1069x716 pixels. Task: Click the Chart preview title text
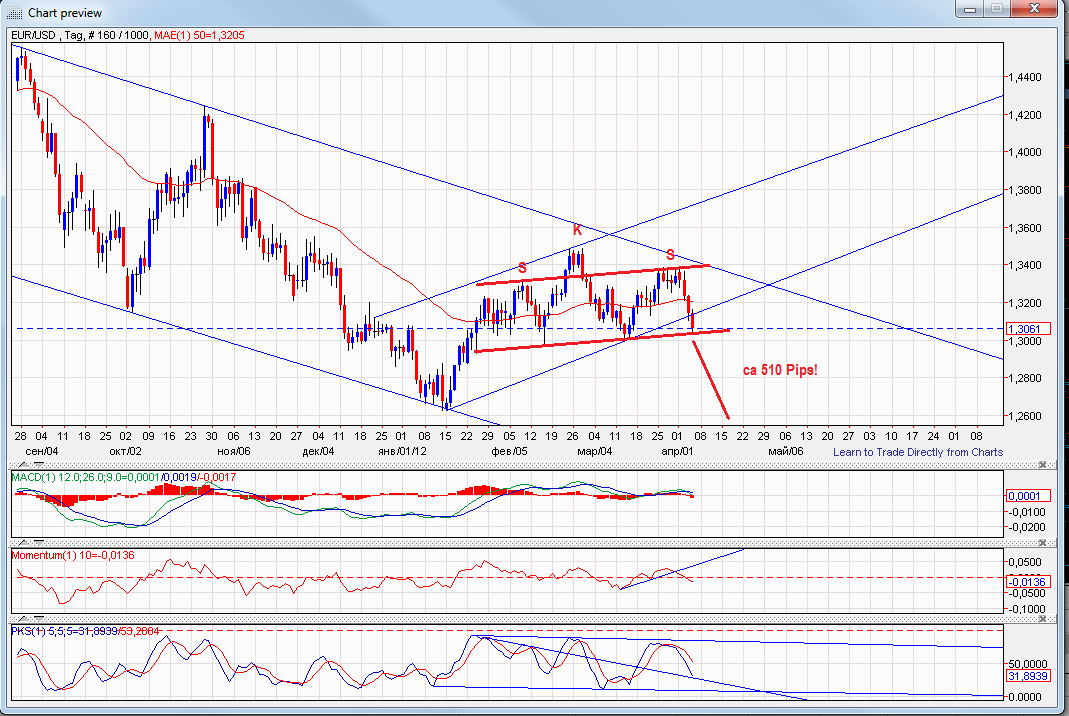(65, 13)
